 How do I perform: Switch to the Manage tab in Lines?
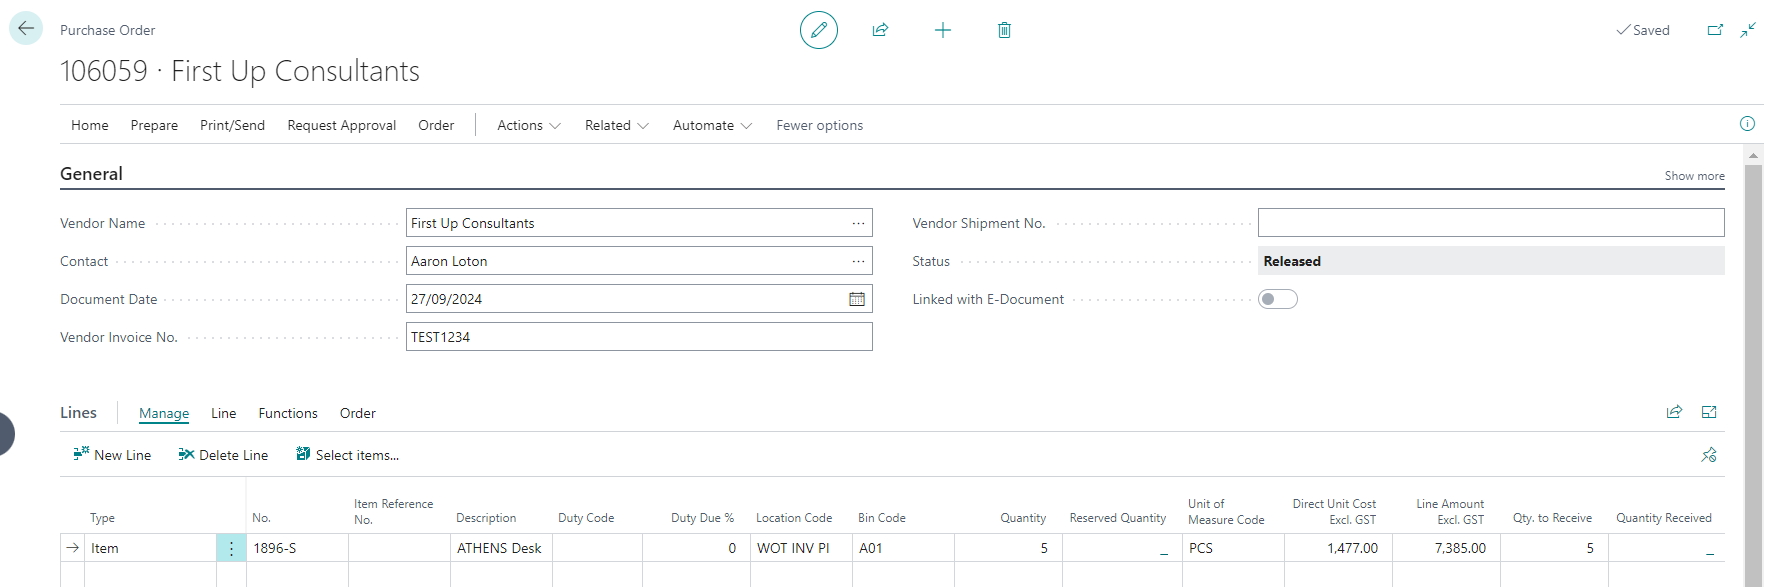pos(164,413)
